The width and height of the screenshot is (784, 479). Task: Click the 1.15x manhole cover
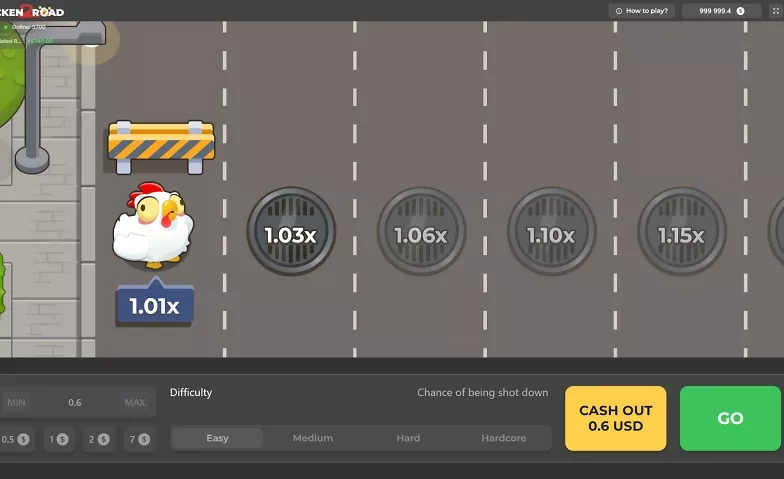[681, 233]
